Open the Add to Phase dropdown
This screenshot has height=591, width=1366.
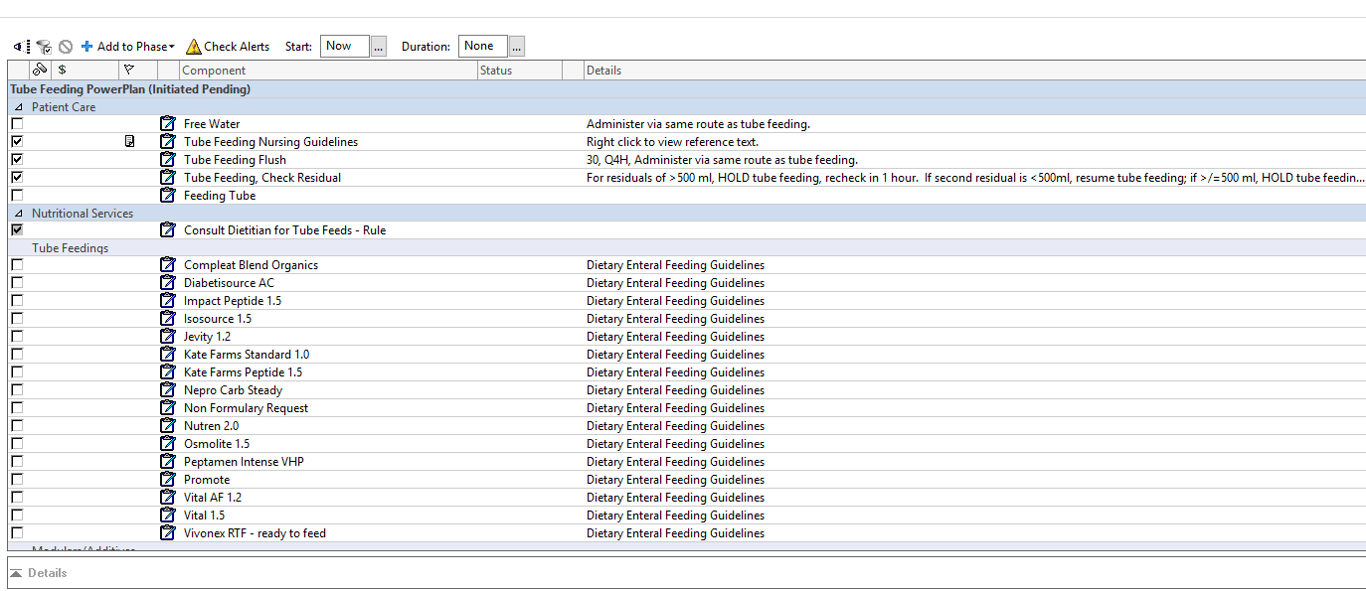click(x=128, y=47)
